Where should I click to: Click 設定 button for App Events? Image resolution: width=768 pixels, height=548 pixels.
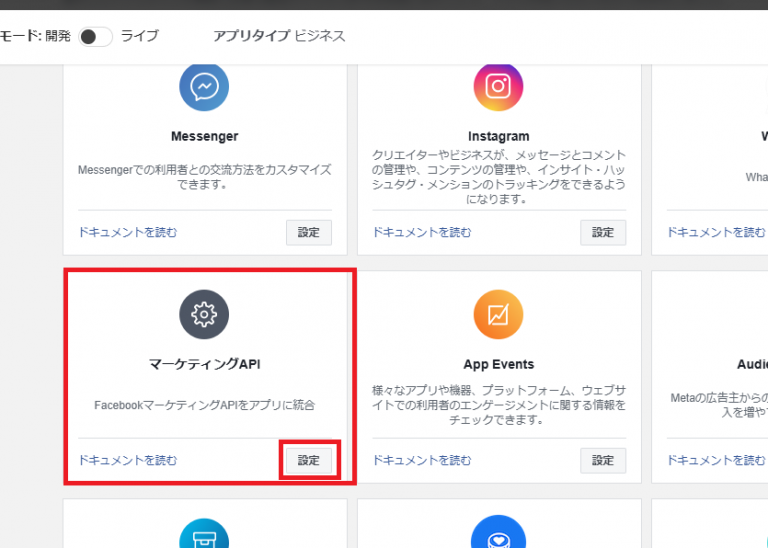603,460
